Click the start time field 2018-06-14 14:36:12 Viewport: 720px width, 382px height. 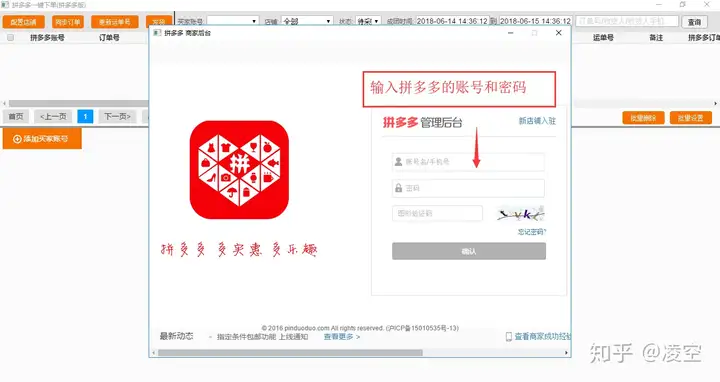click(x=452, y=21)
